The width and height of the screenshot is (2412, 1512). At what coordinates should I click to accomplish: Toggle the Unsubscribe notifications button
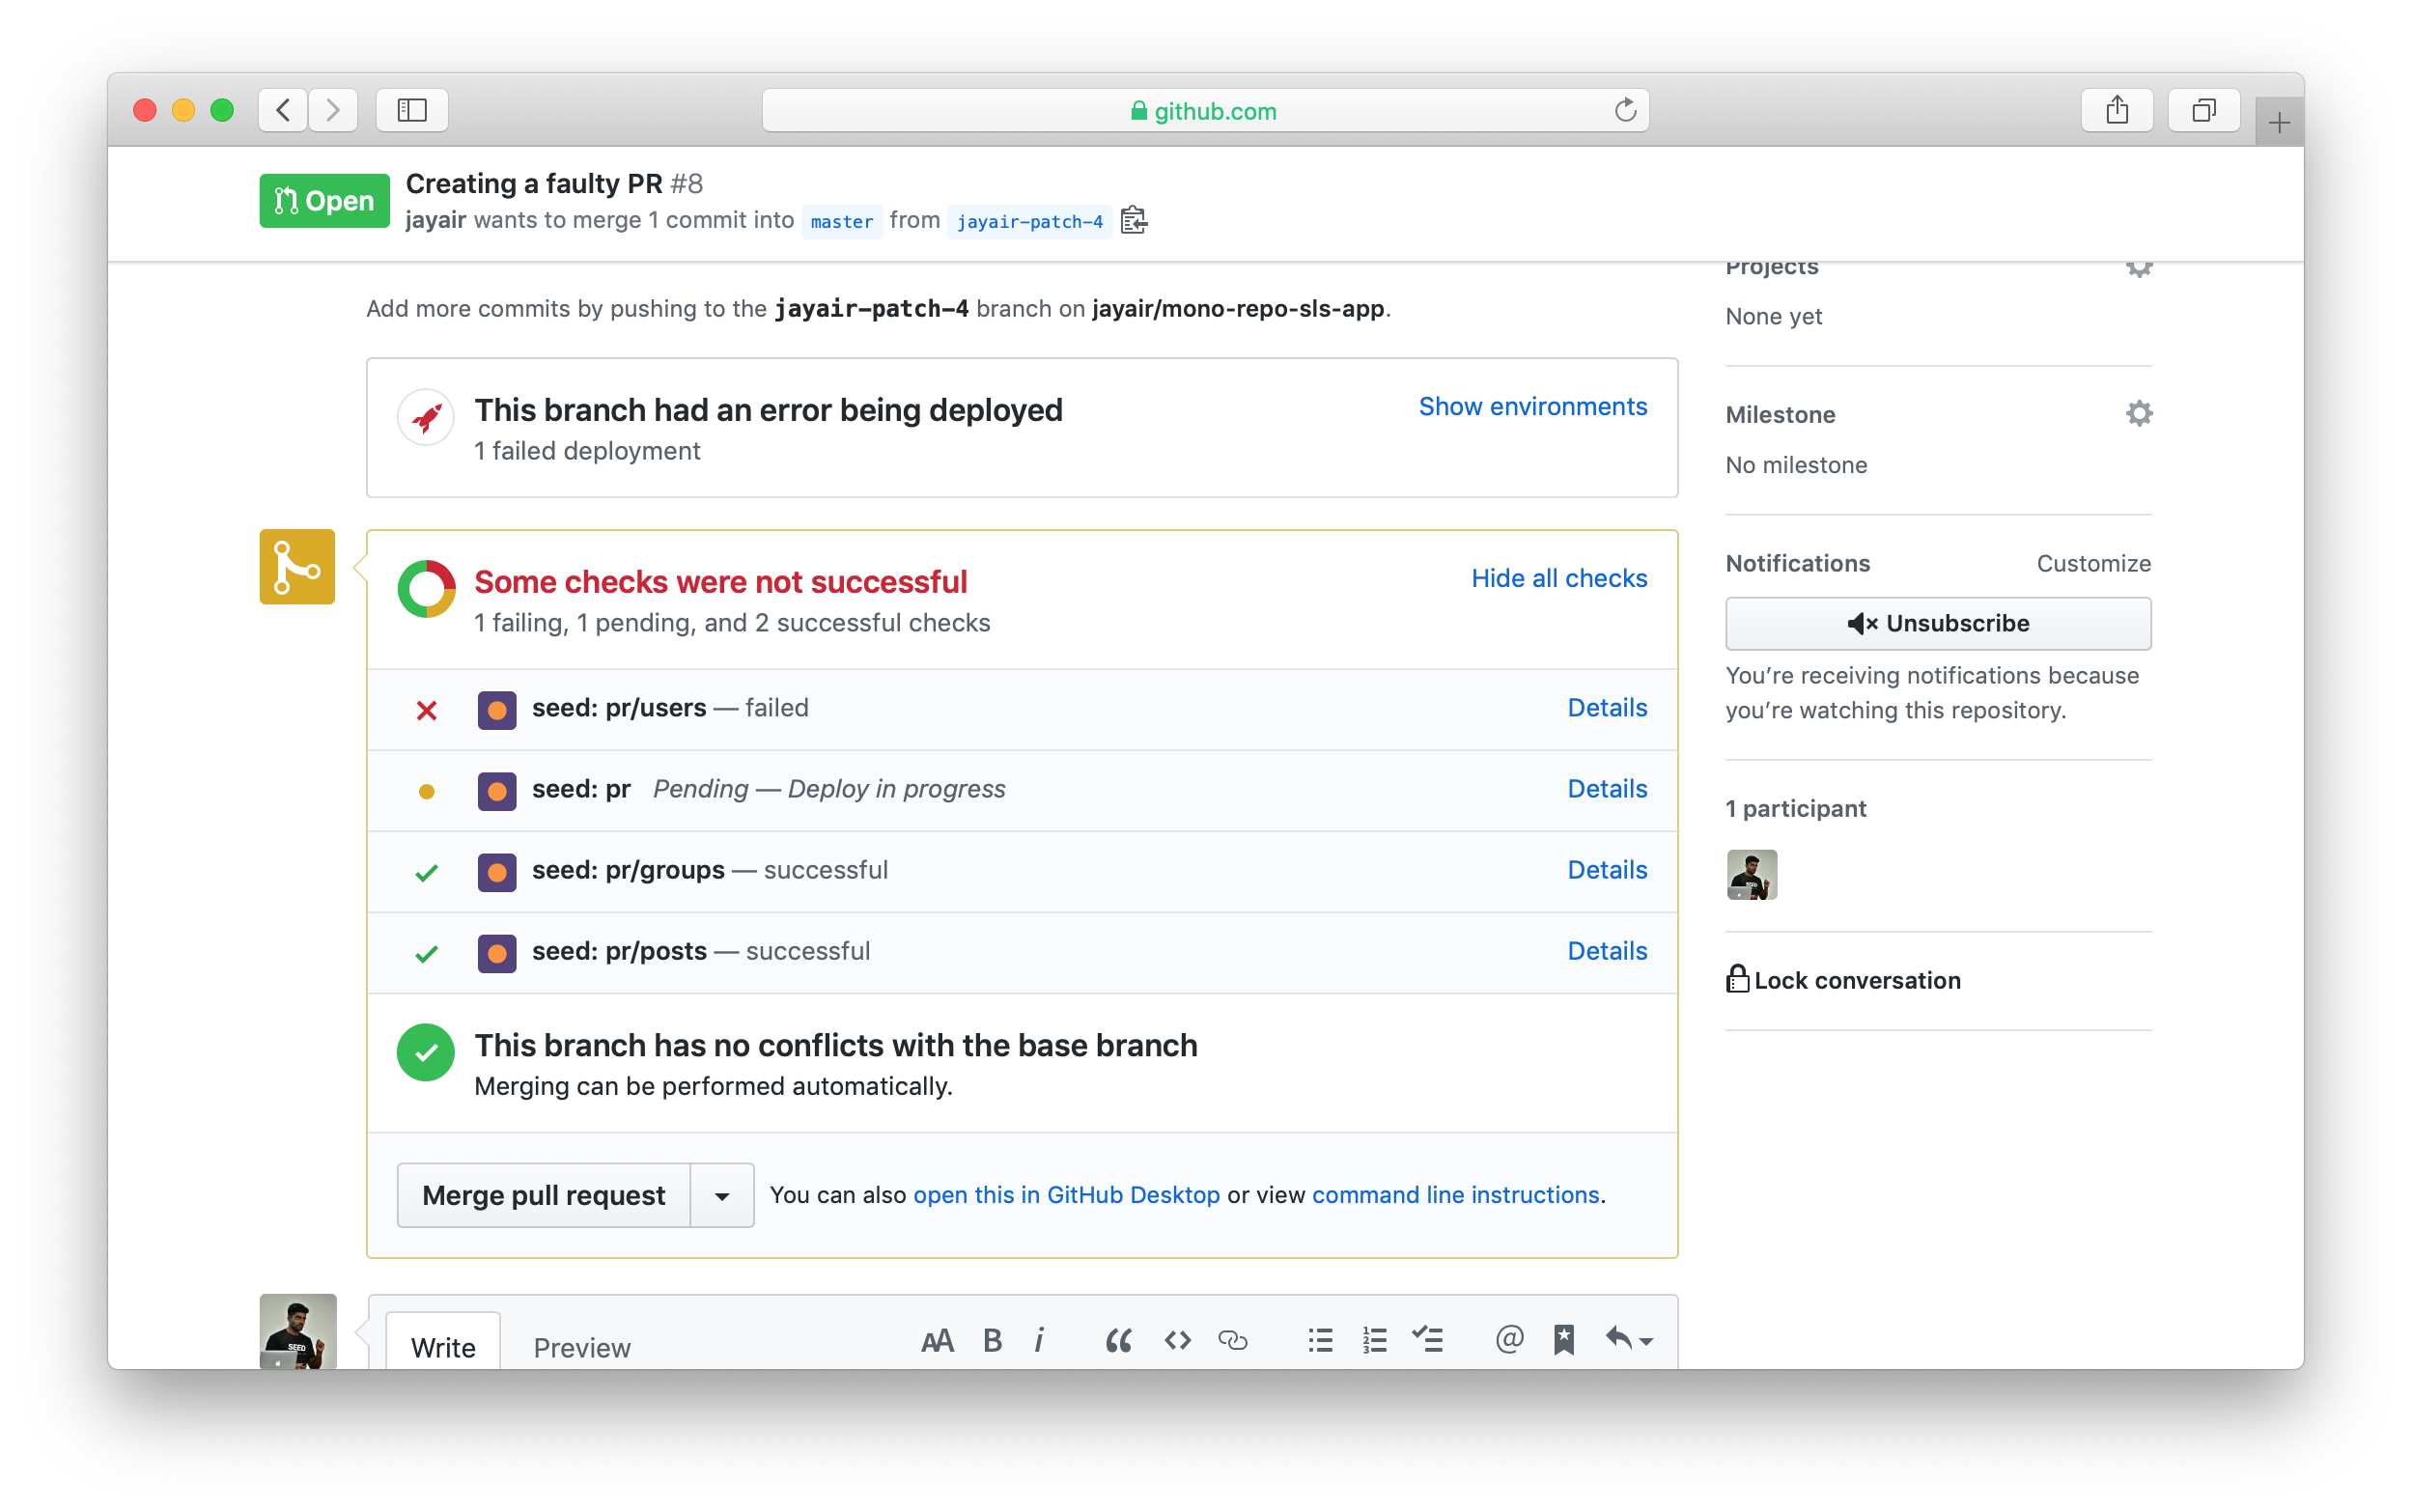(x=1937, y=624)
